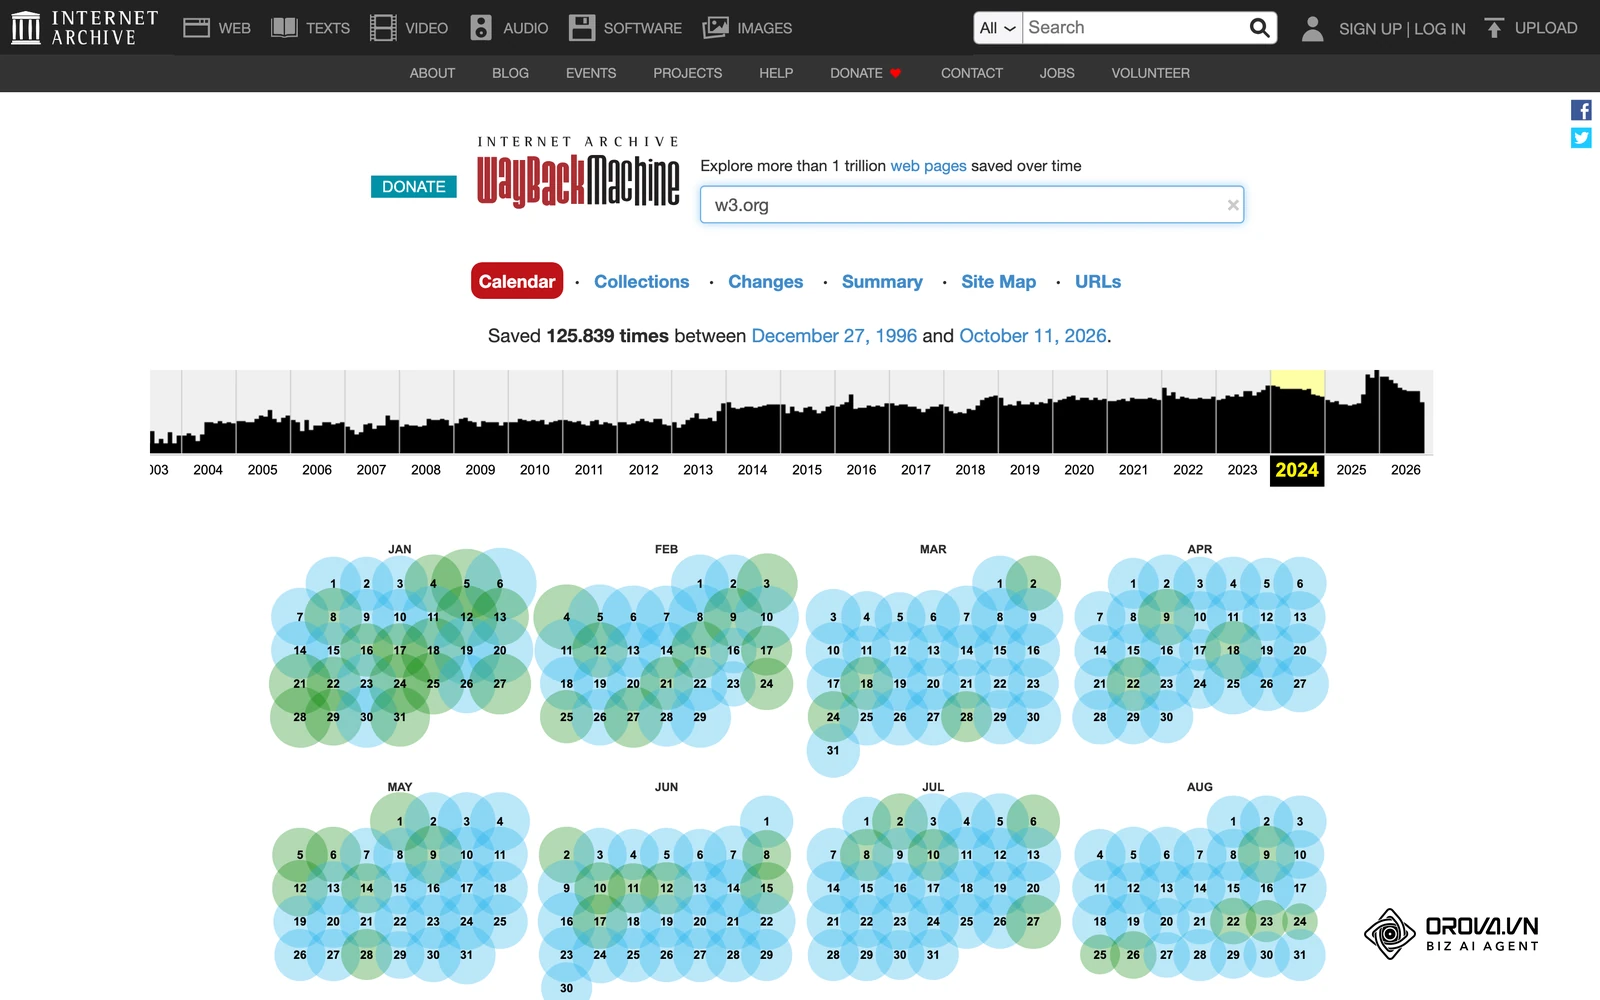Switch to the Collections tab
Viewport: 1600px width, 1000px height.
[x=642, y=282]
